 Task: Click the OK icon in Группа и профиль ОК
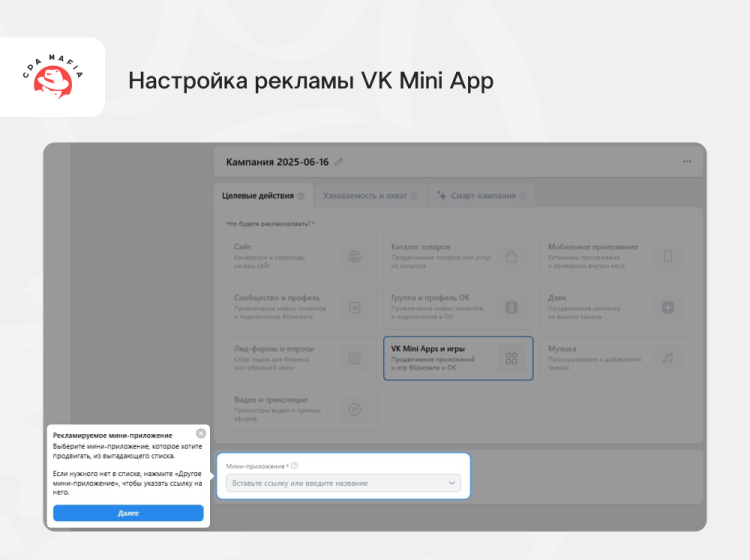511,307
